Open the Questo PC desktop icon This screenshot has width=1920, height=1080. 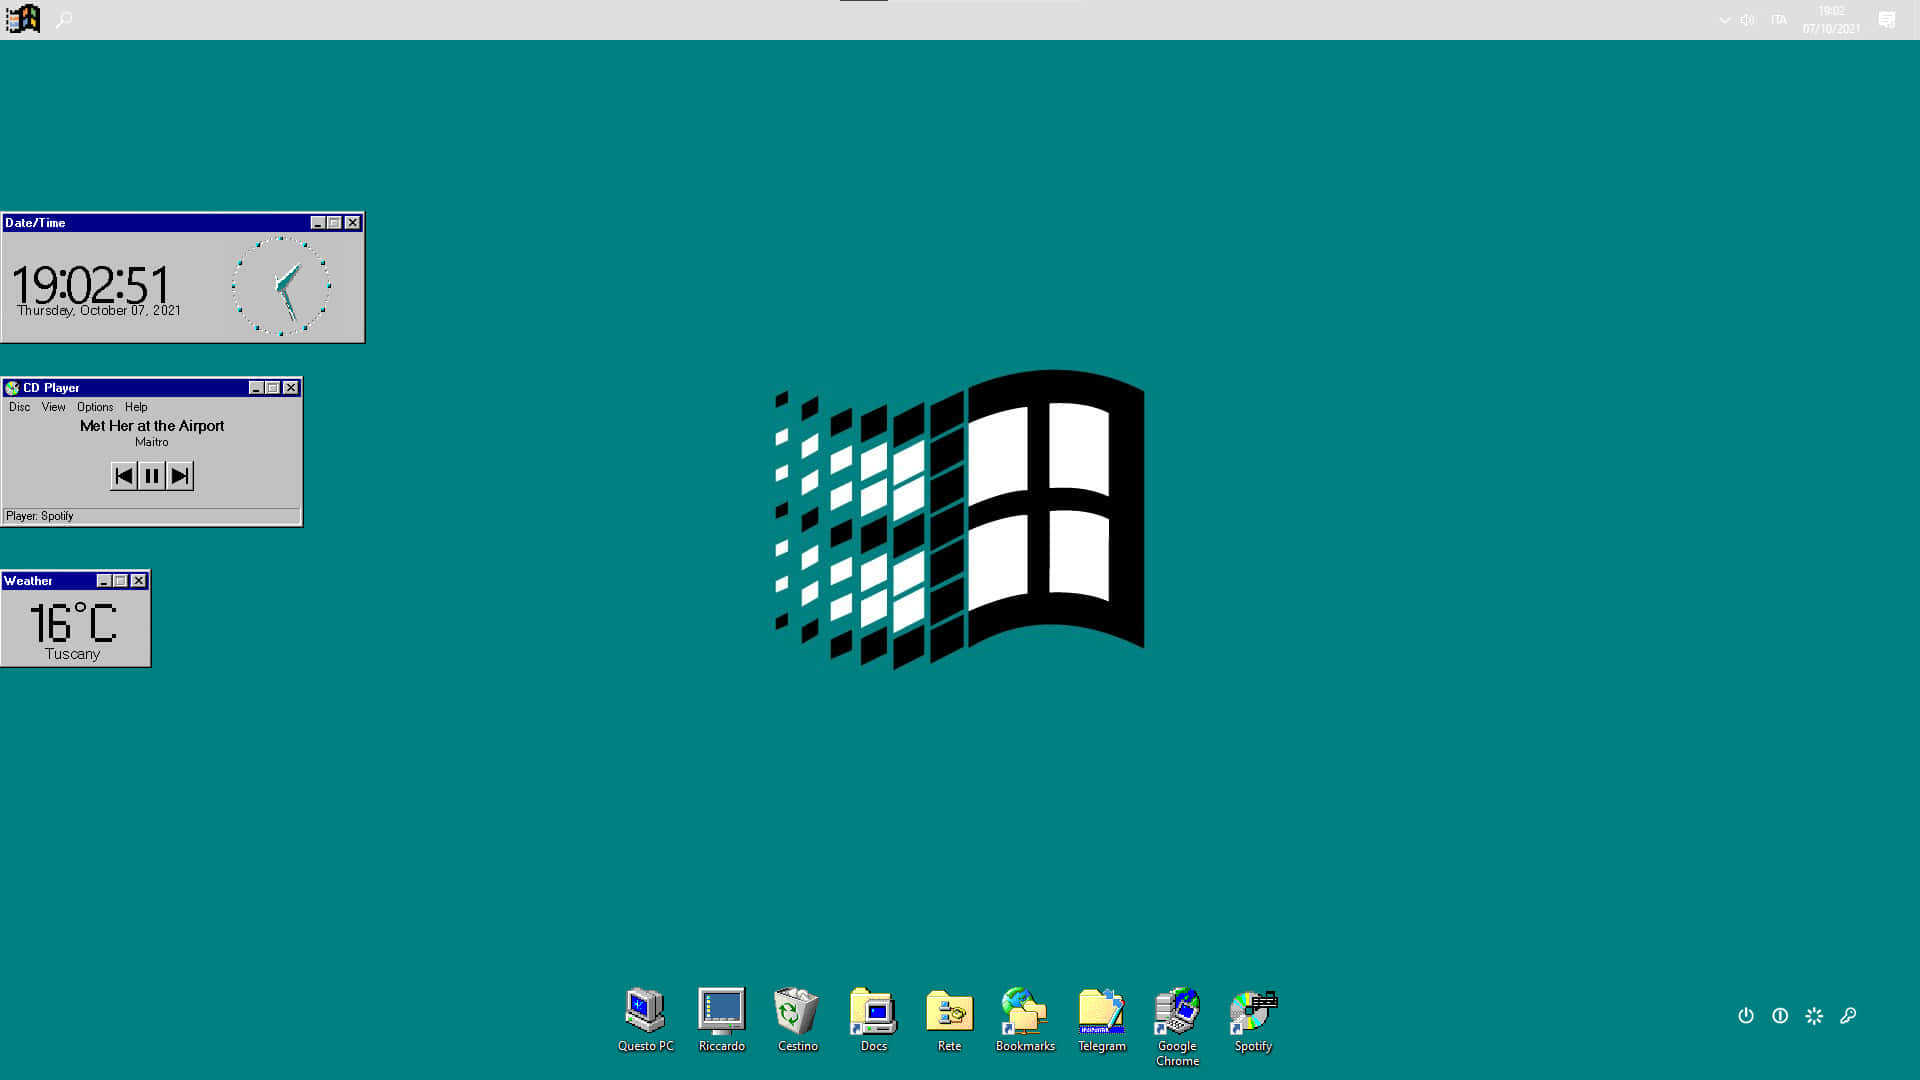[645, 1020]
